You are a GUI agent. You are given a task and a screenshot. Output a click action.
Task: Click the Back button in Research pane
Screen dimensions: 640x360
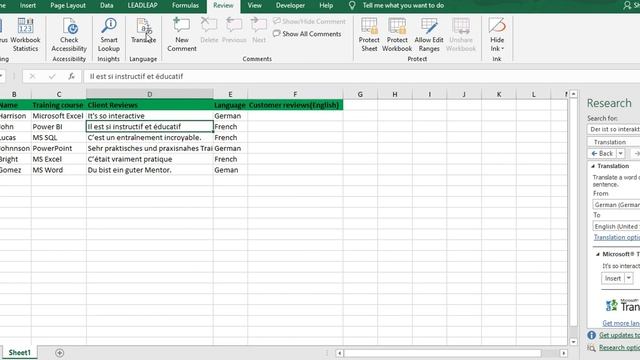click(602, 153)
